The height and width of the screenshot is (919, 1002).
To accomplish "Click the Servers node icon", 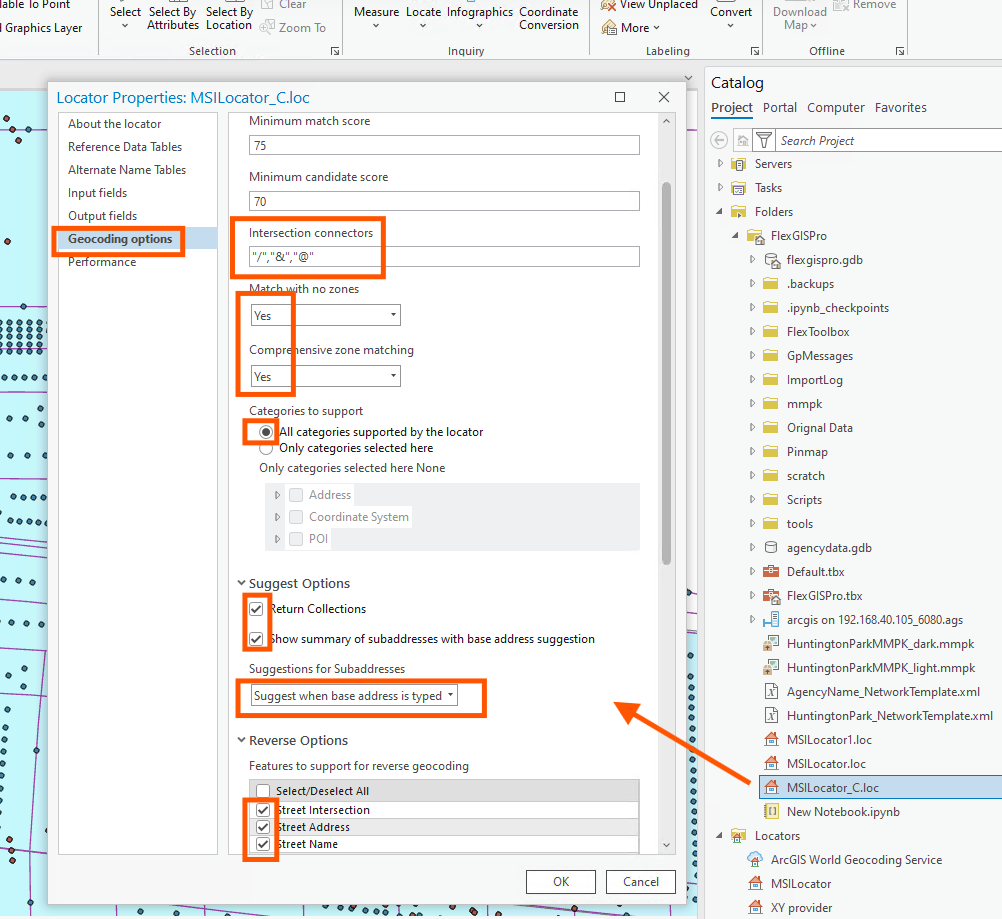I will coord(739,164).
